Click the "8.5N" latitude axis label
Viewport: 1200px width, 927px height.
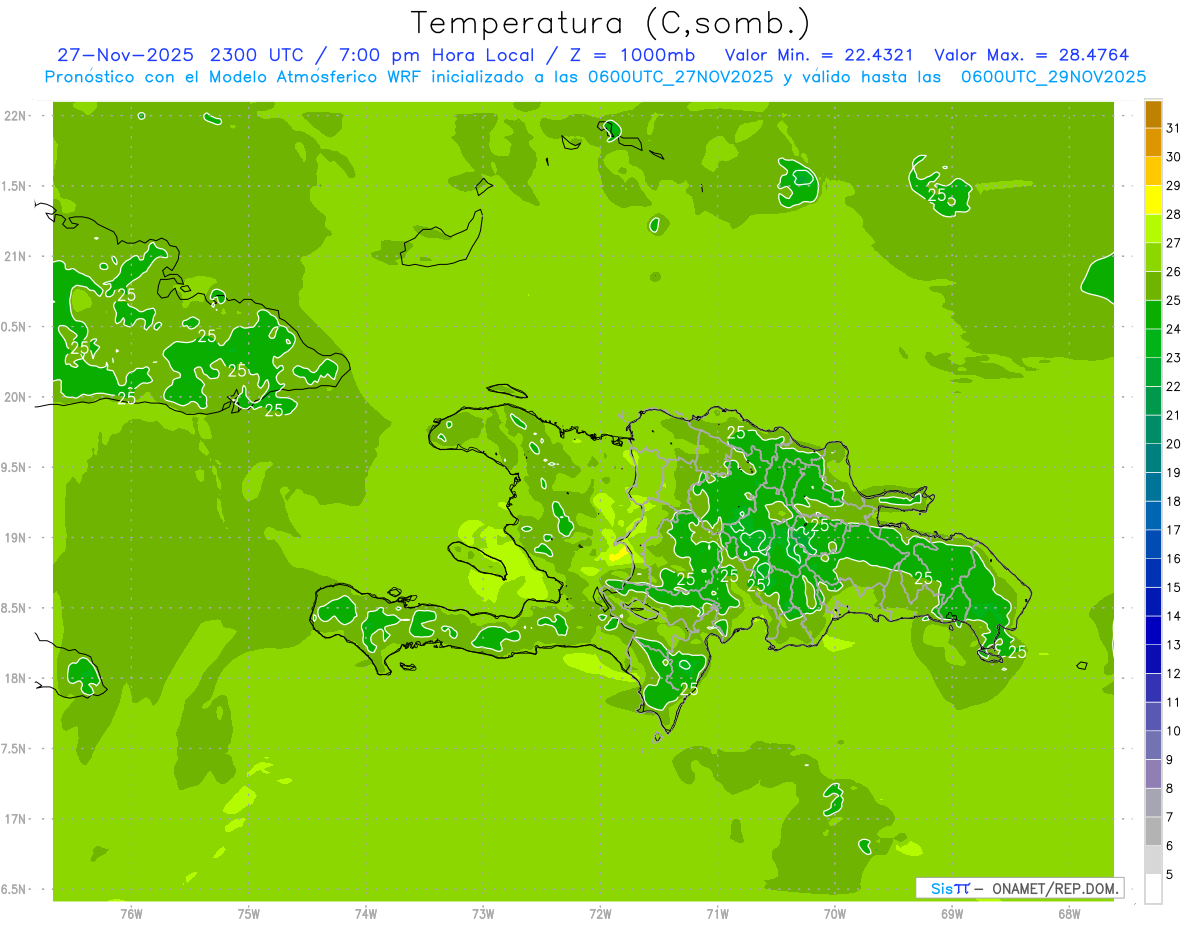pyautogui.click(x=14, y=608)
